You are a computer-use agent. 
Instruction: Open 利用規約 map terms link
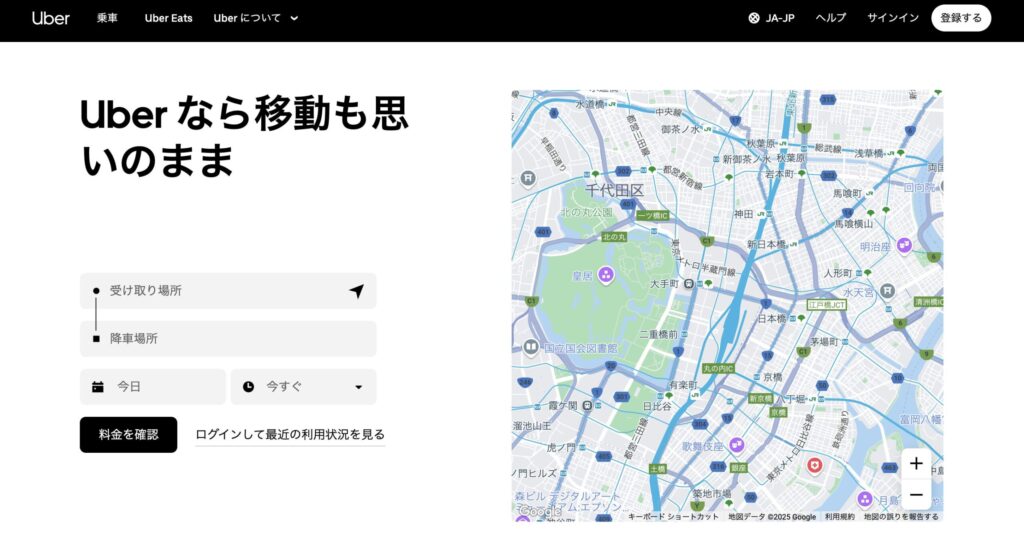click(x=839, y=517)
